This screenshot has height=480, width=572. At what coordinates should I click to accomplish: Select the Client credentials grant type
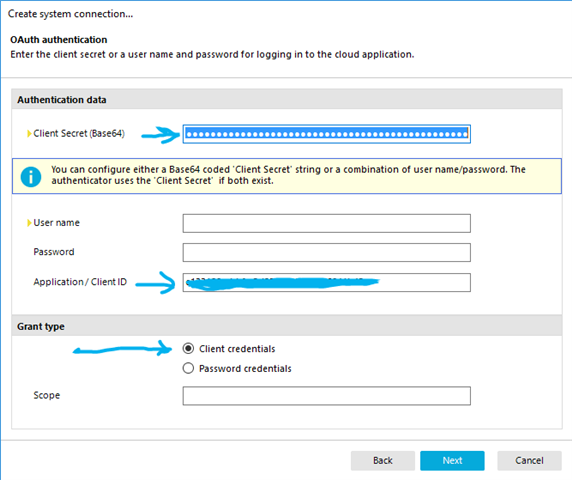(188, 349)
